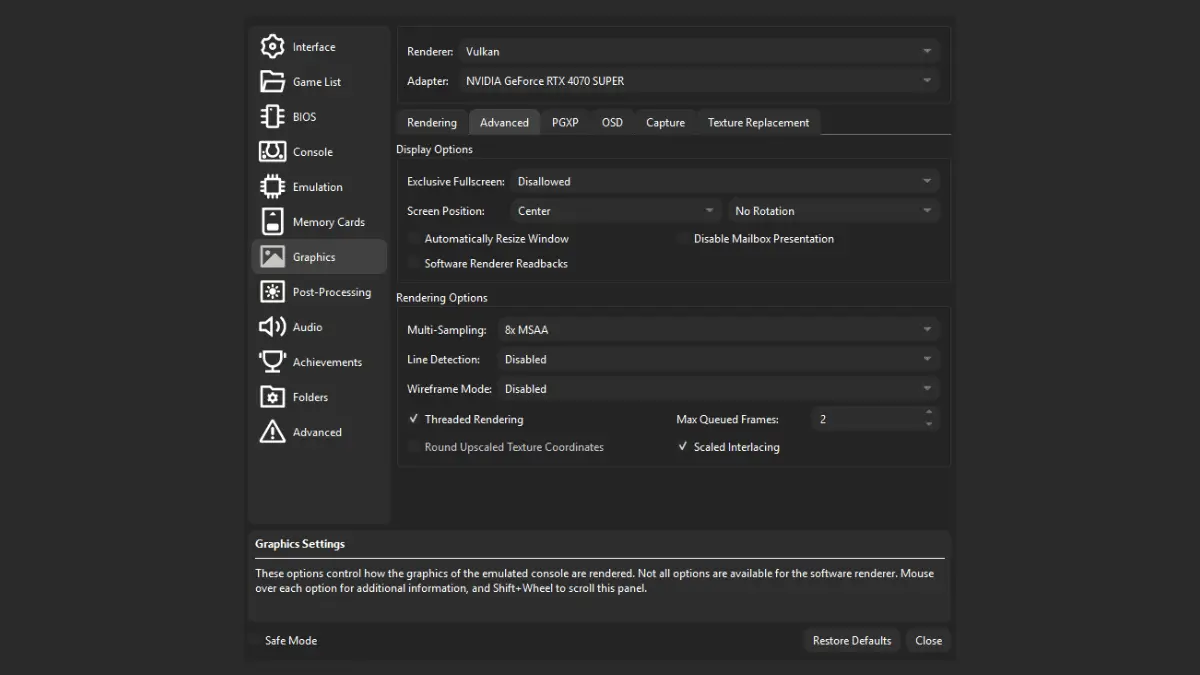Image resolution: width=1200 pixels, height=675 pixels.
Task: Select Post-Processing text in sidebar
Action: pos(332,292)
